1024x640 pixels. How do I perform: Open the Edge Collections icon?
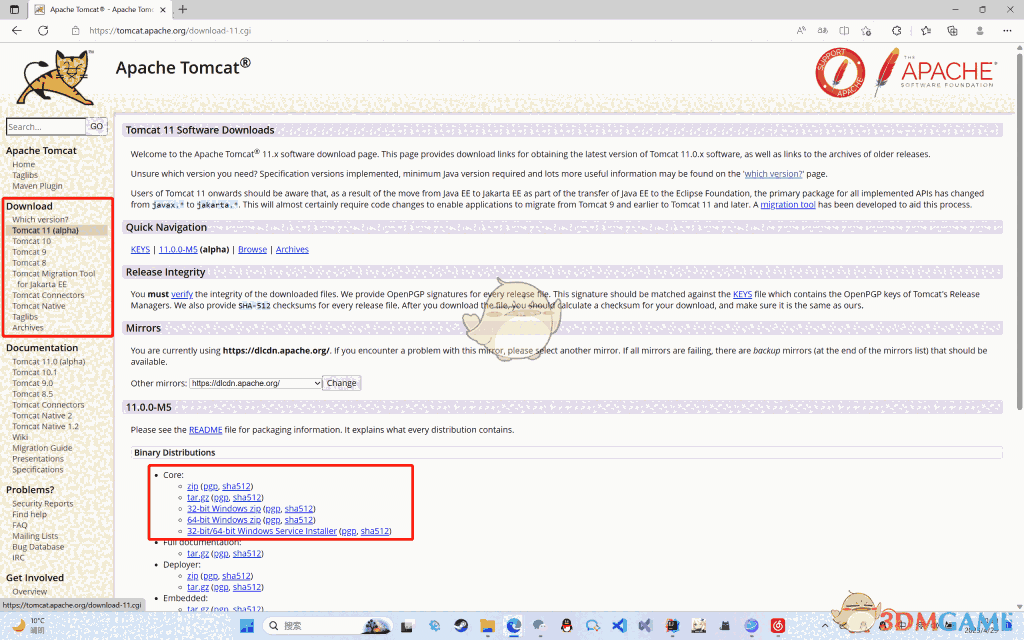click(x=953, y=31)
